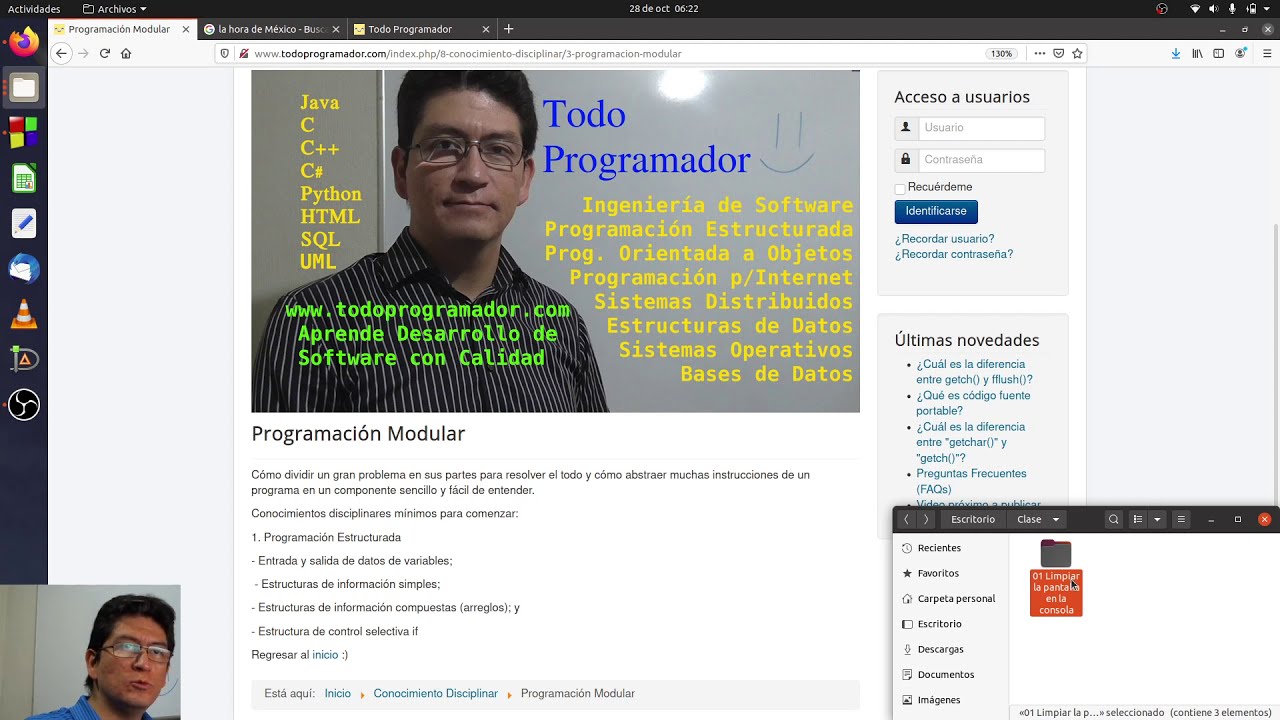The width and height of the screenshot is (1280, 720).
Task: Open page actions three-dot menu
Action: click(1040, 54)
